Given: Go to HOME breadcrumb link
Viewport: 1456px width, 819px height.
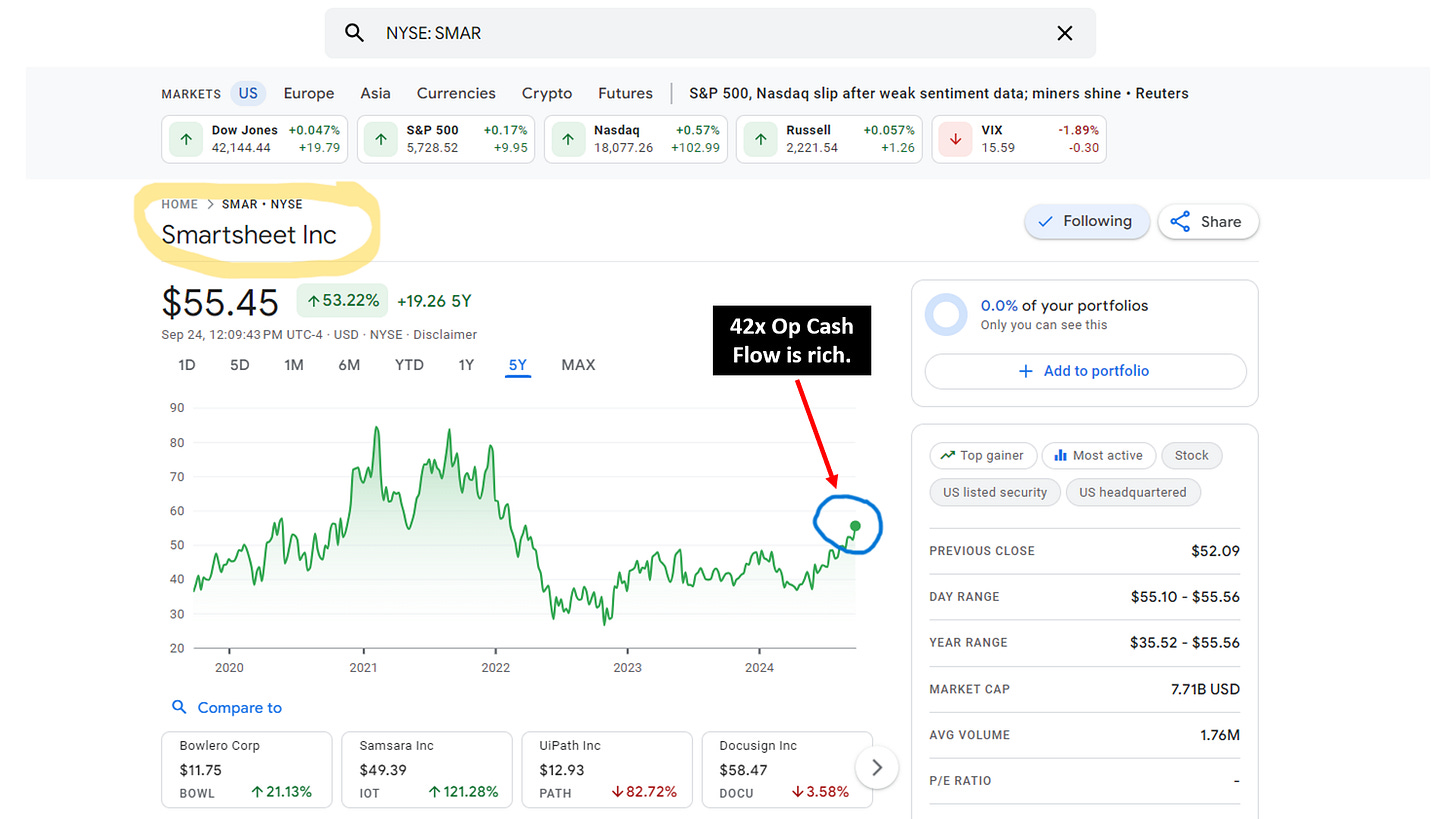Looking at the screenshot, I should pyautogui.click(x=180, y=204).
